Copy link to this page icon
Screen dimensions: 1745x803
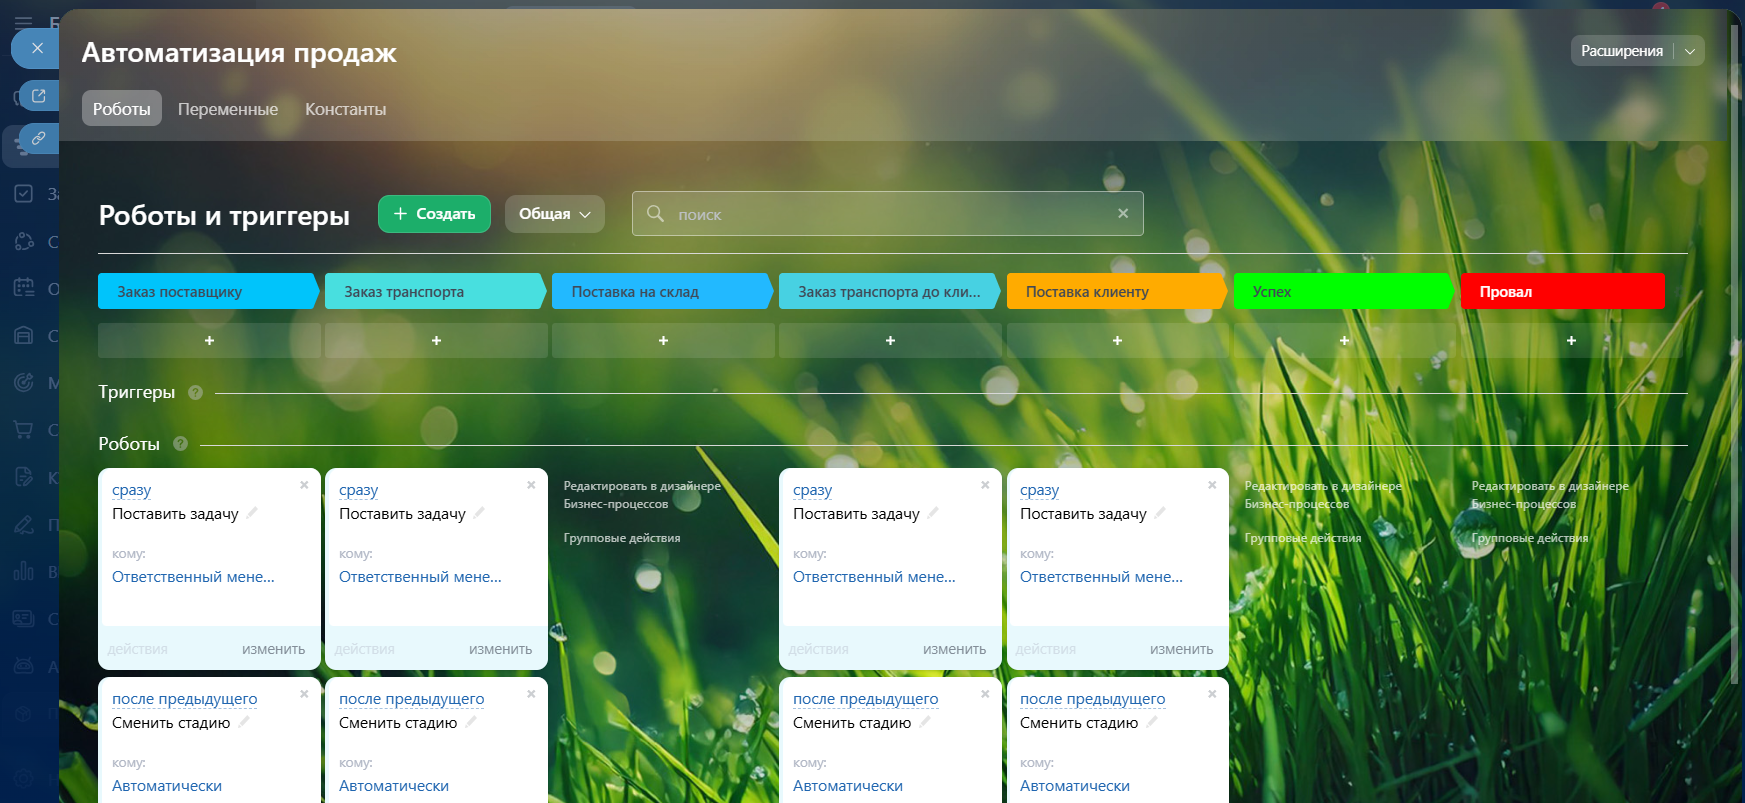tap(39, 139)
